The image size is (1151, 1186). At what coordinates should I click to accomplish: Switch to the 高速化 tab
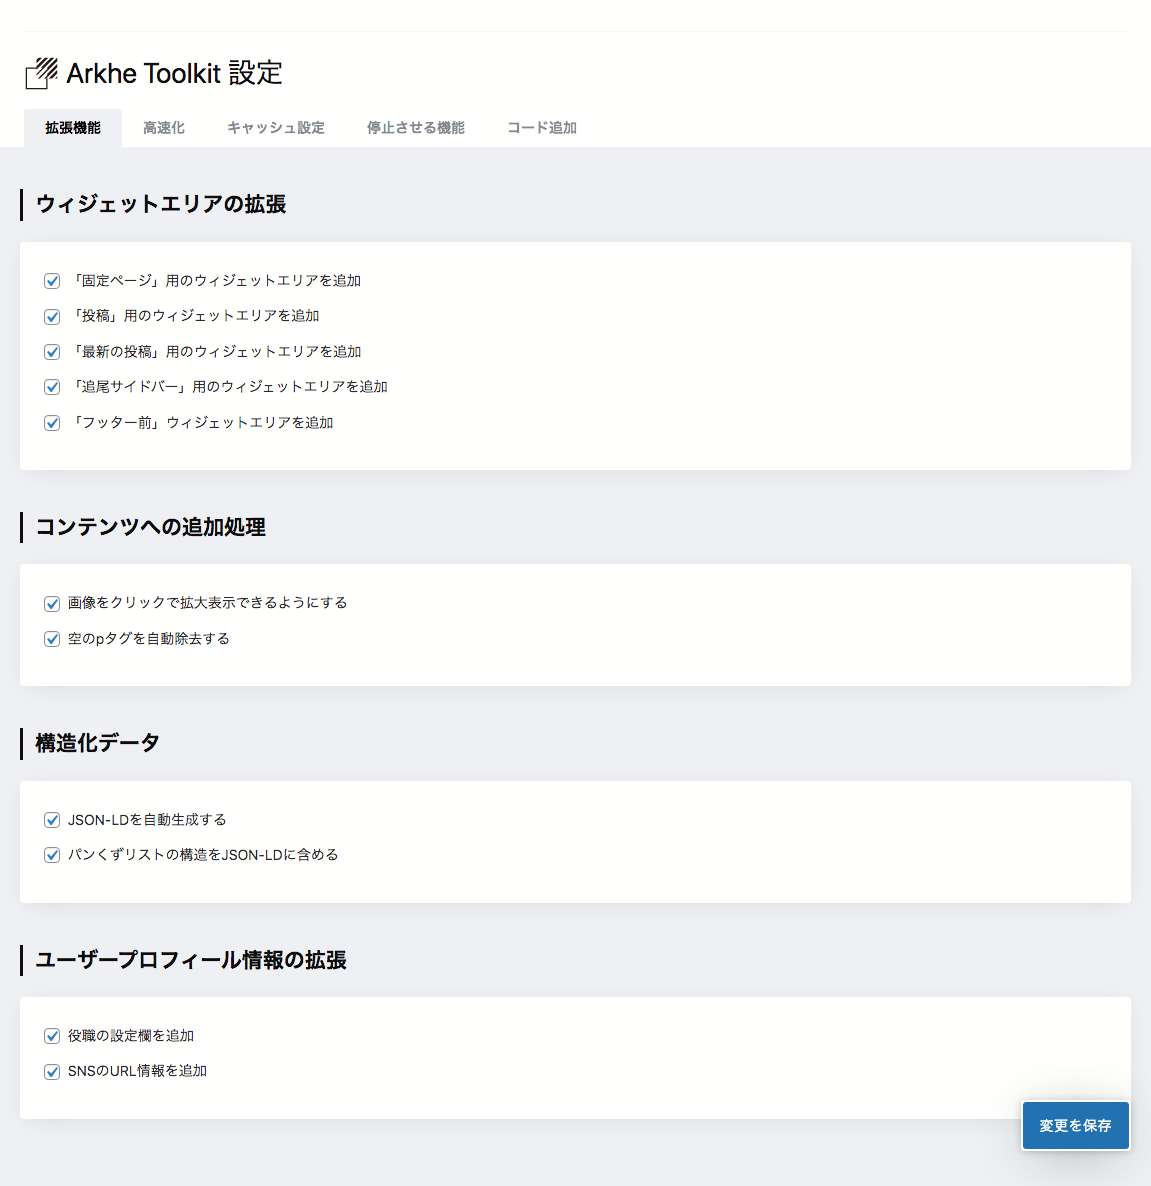[164, 127]
